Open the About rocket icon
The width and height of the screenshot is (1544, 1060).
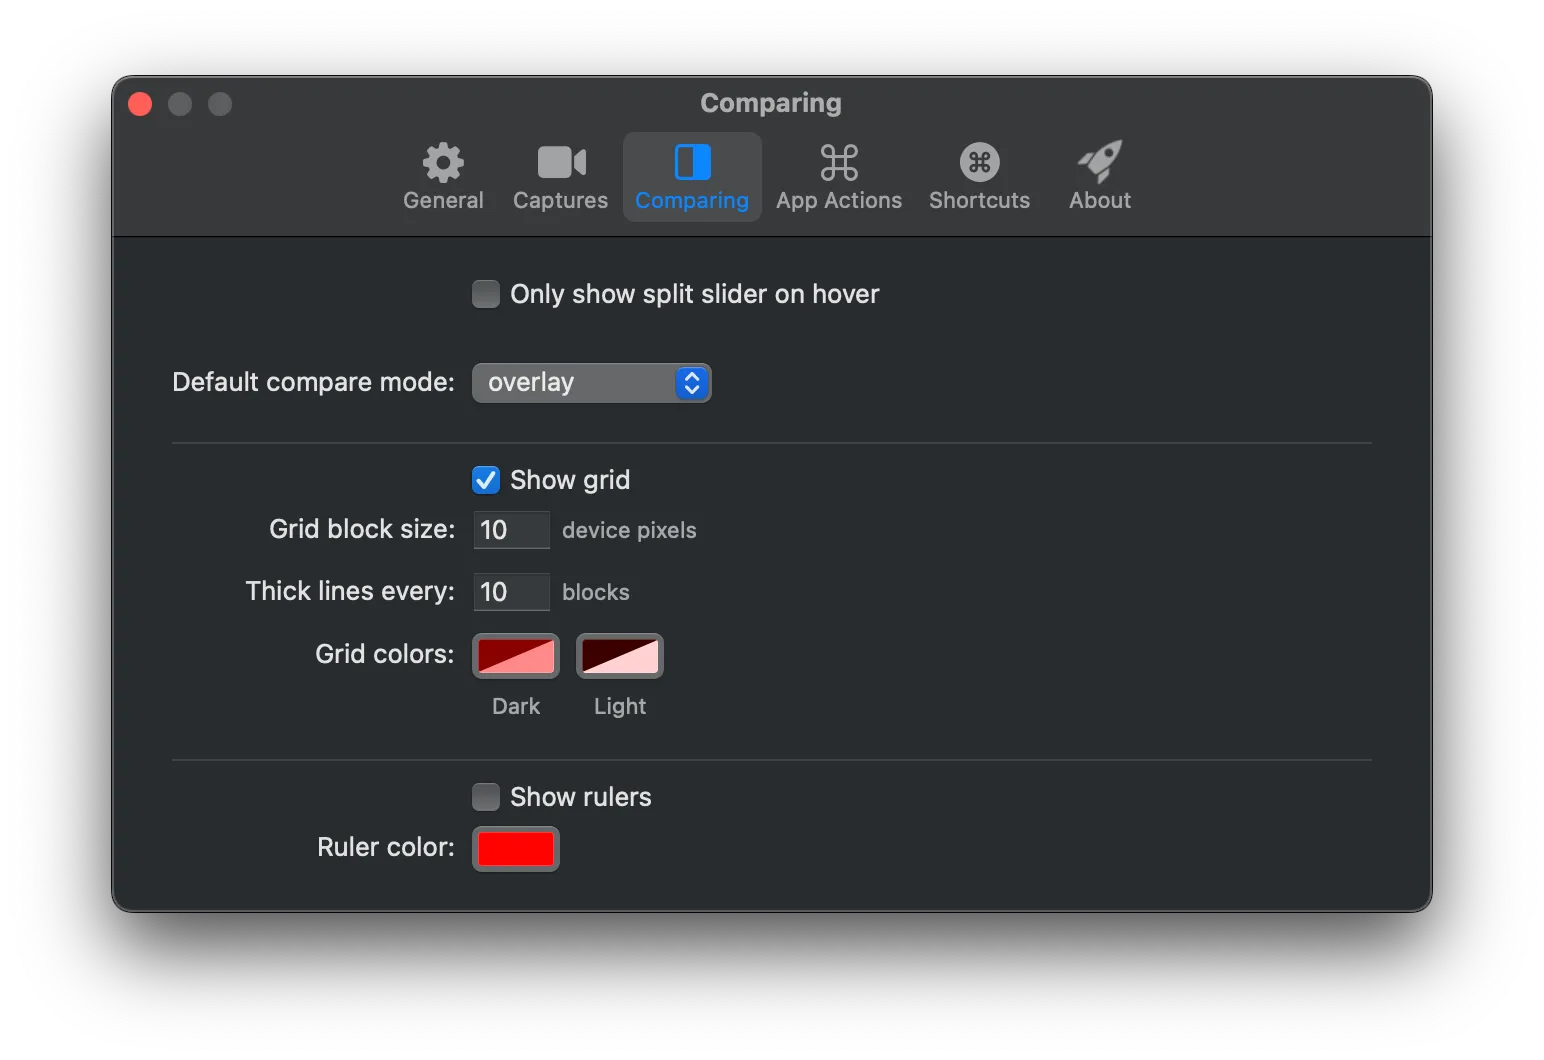pyautogui.click(x=1099, y=162)
